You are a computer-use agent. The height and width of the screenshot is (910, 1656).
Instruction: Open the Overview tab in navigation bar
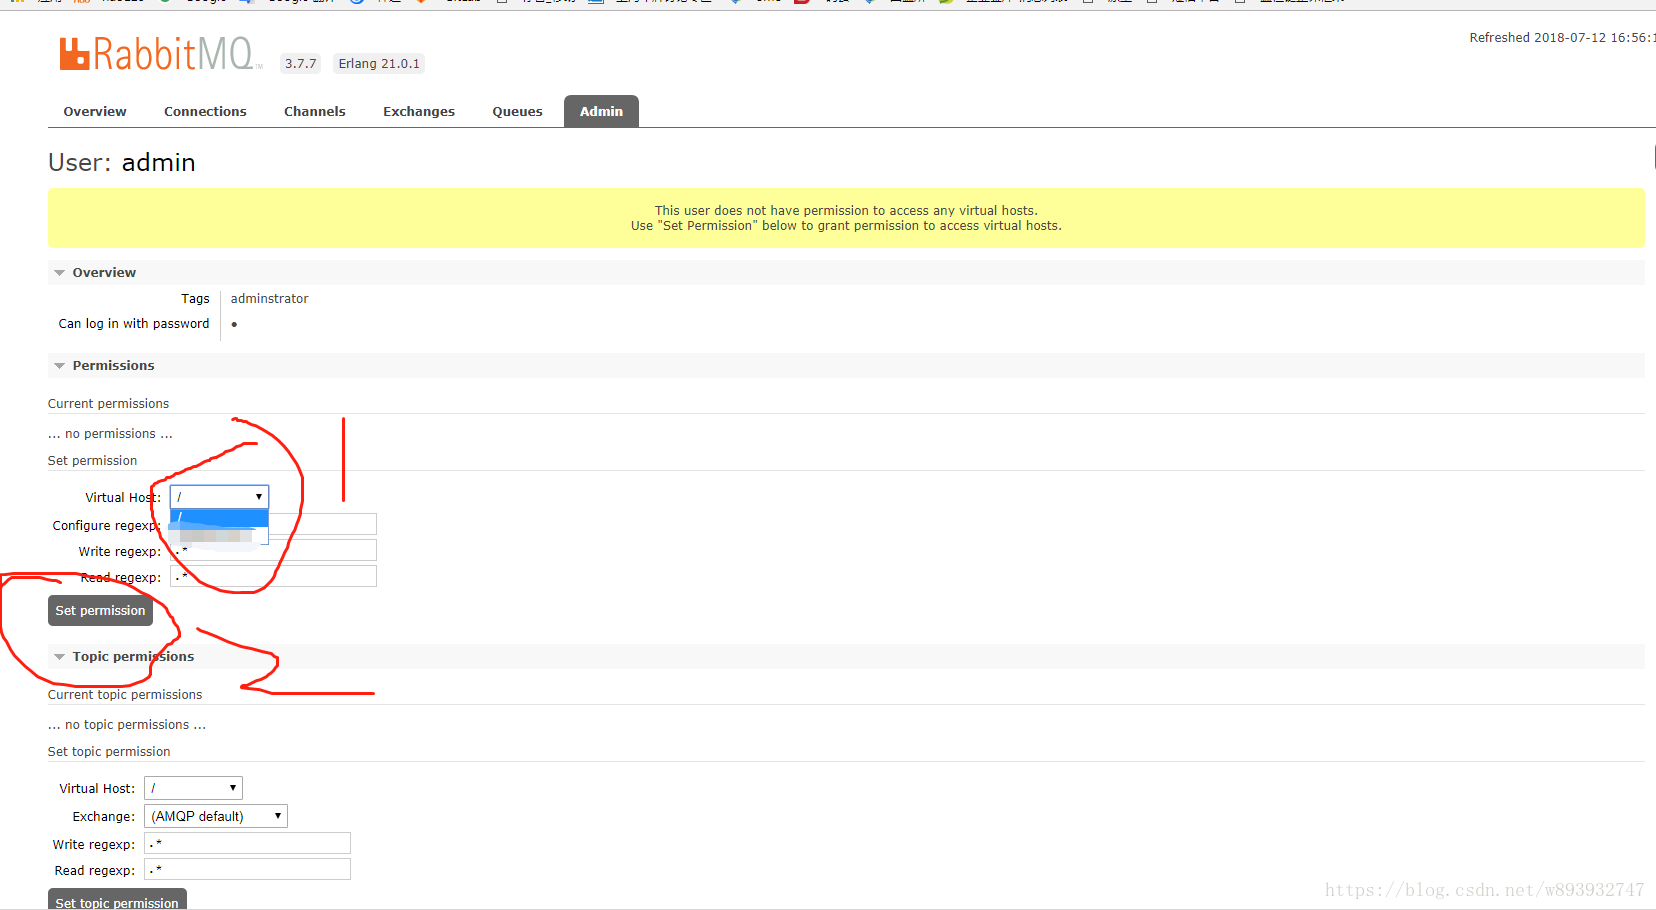click(x=95, y=111)
